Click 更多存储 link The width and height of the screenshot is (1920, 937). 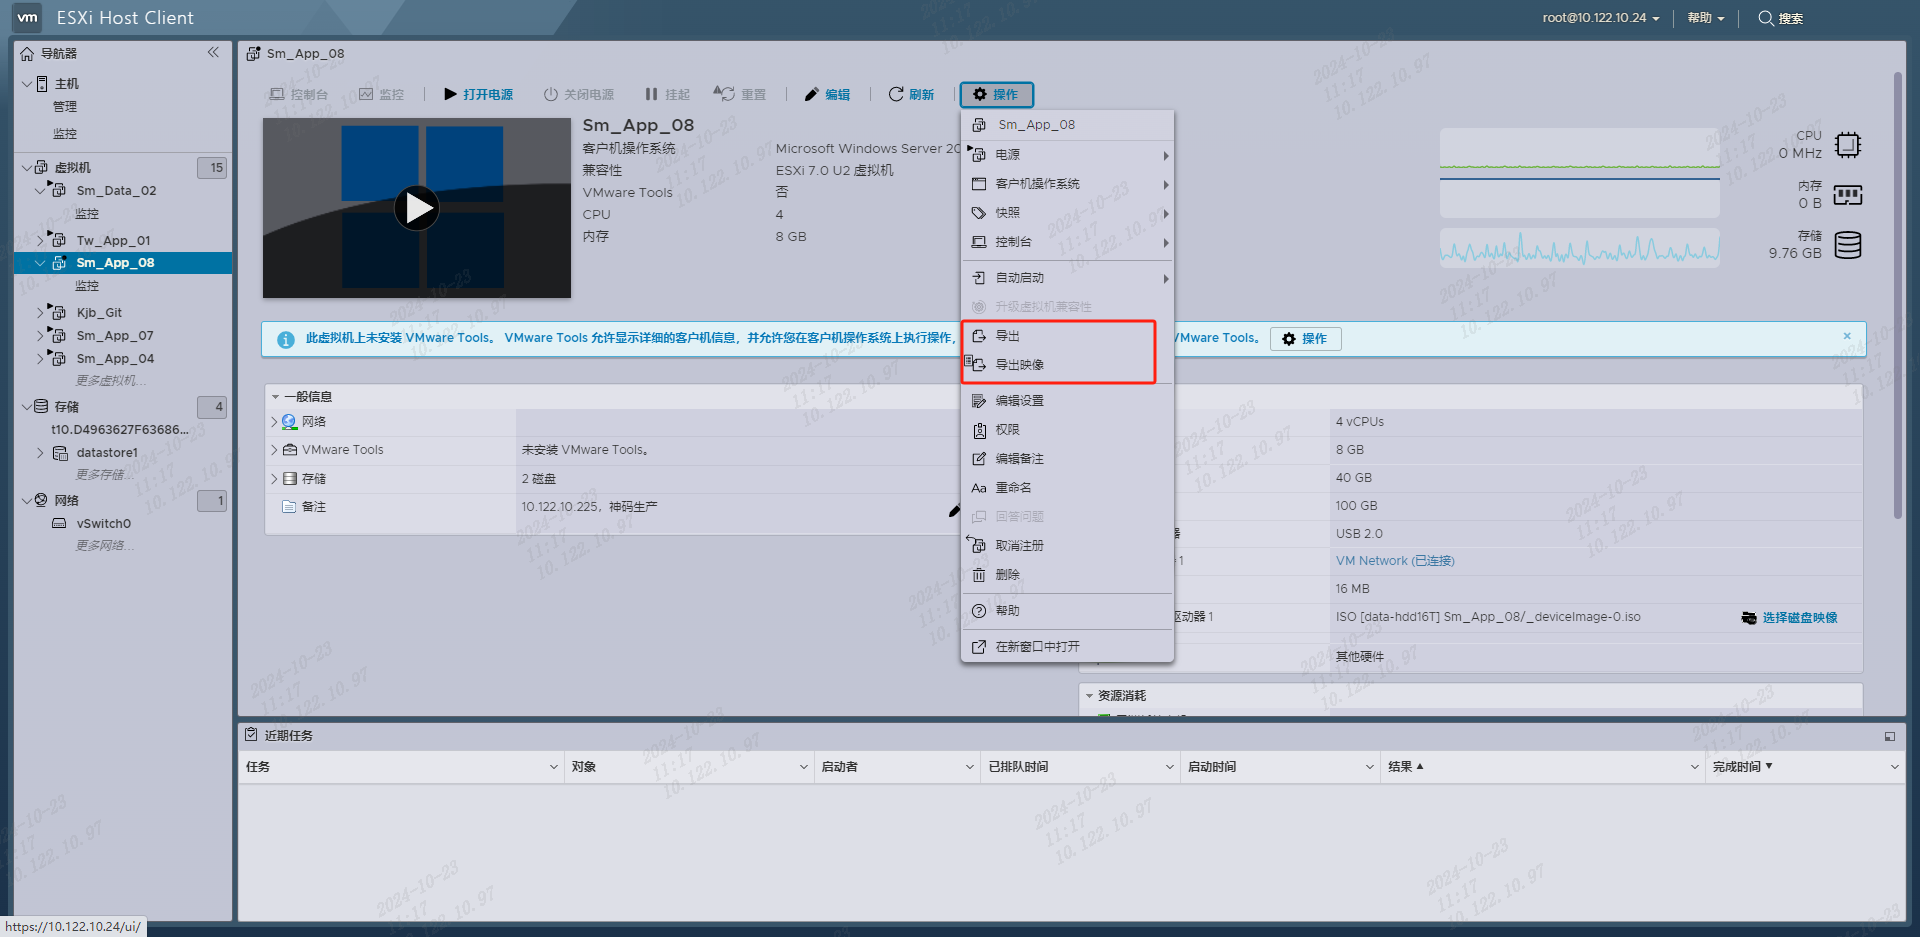(105, 475)
